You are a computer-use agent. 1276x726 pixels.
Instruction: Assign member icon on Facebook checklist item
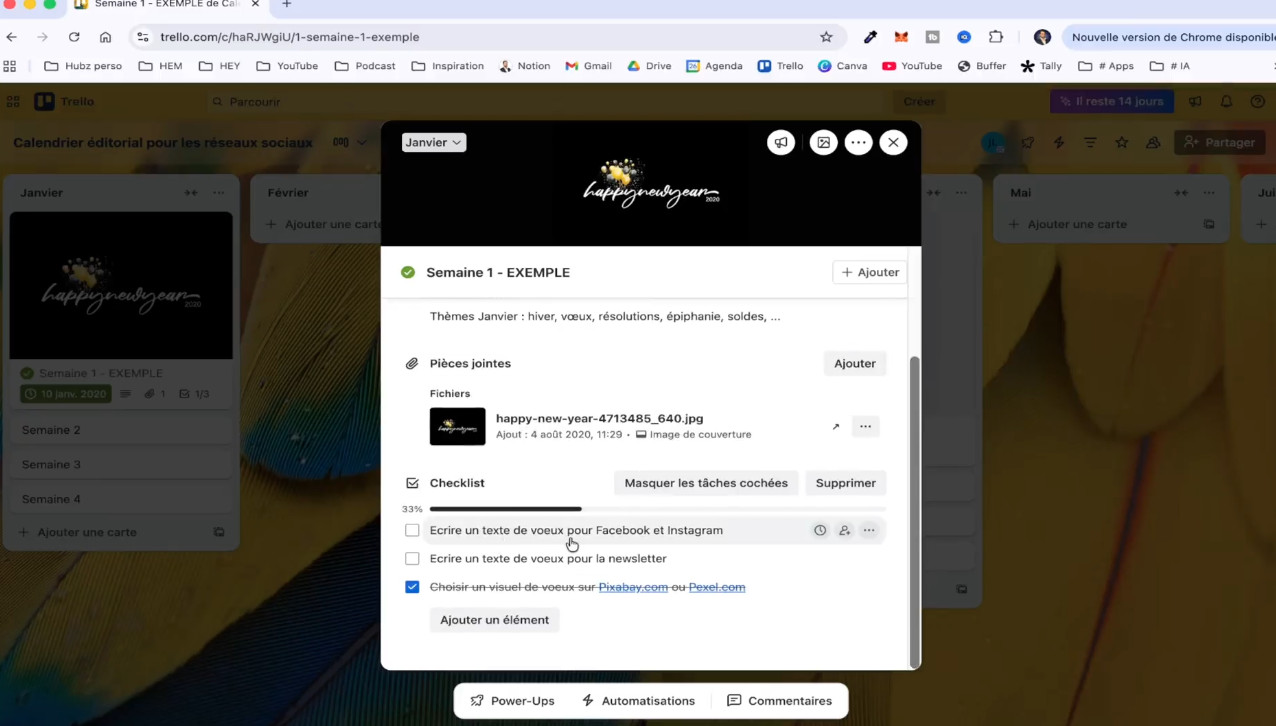click(844, 530)
